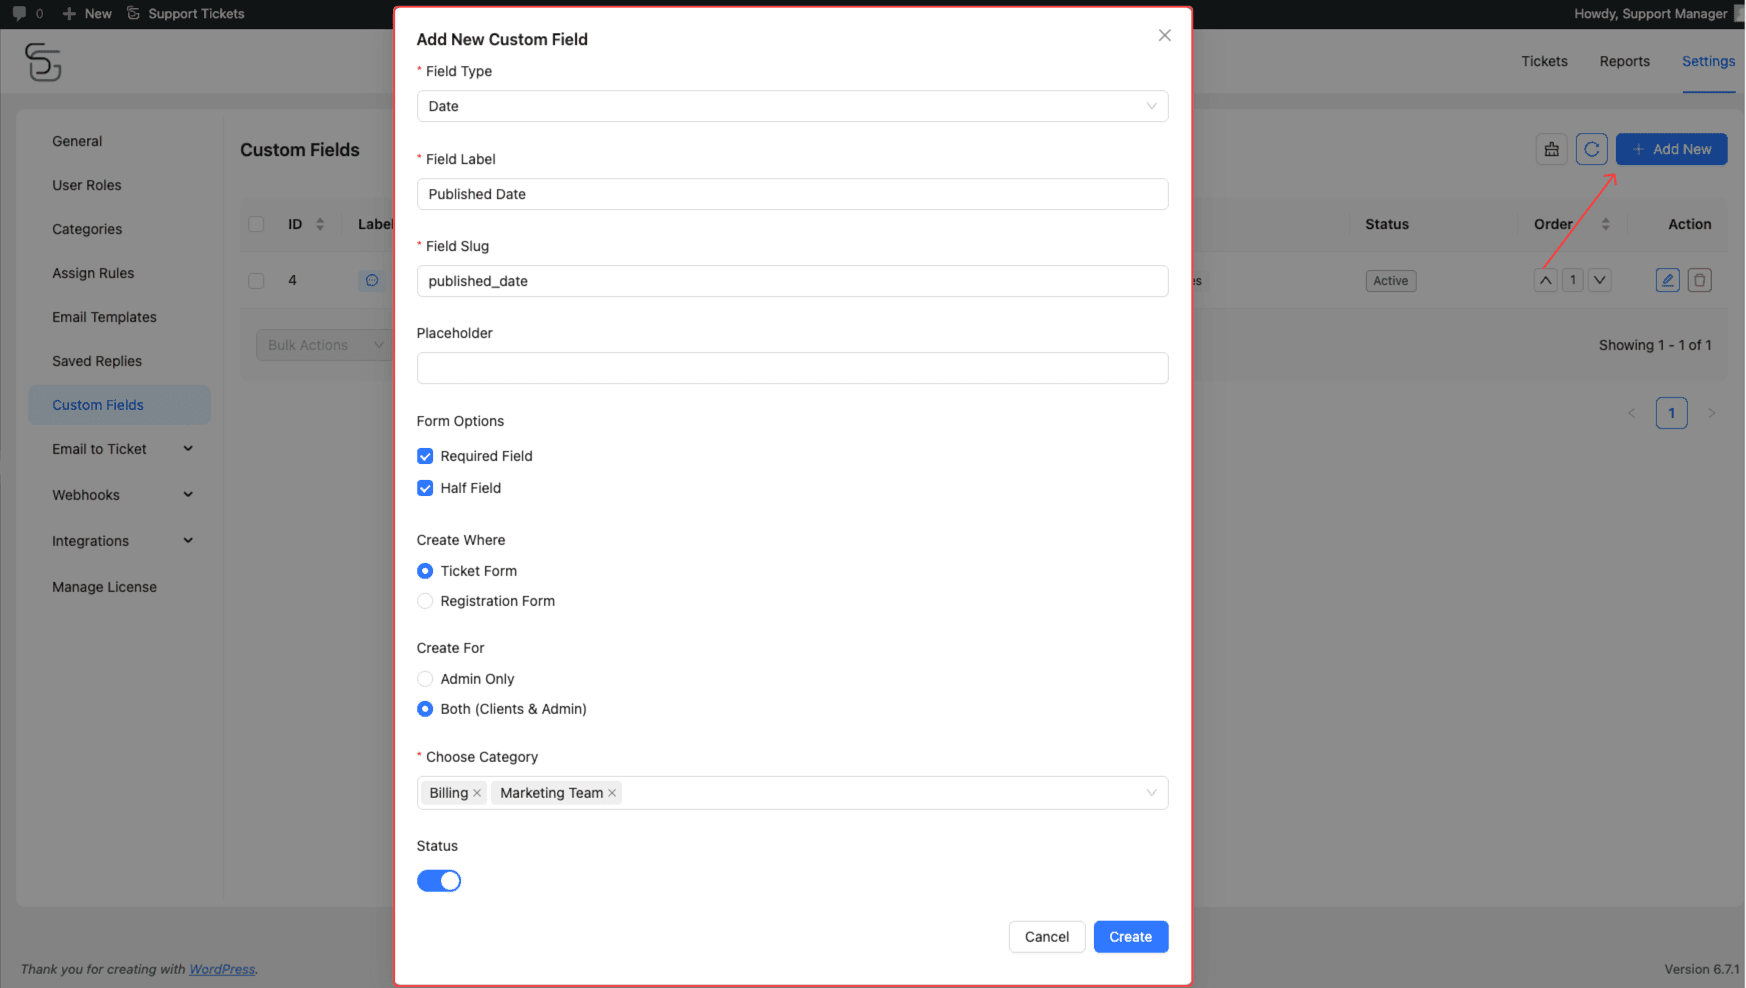Select all rows checkbox in table header
This screenshot has width=1746, height=988.
click(256, 224)
